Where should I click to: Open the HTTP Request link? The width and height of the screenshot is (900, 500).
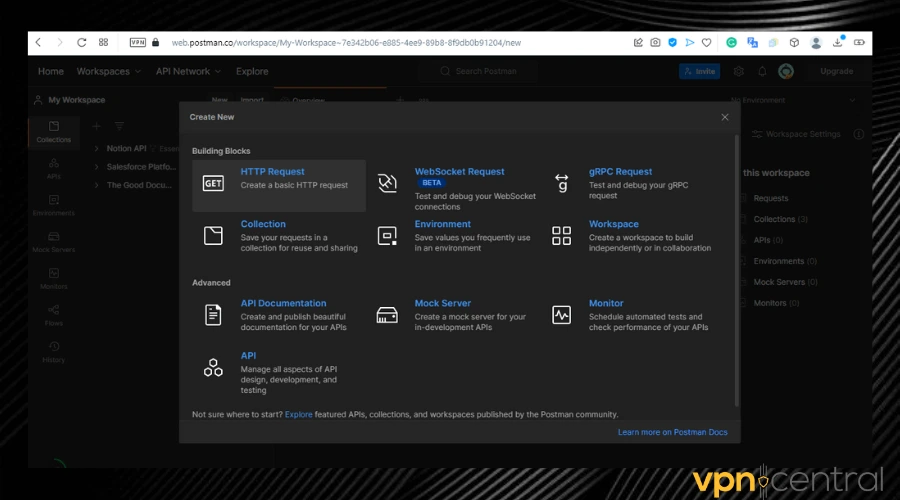pos(273,172)
